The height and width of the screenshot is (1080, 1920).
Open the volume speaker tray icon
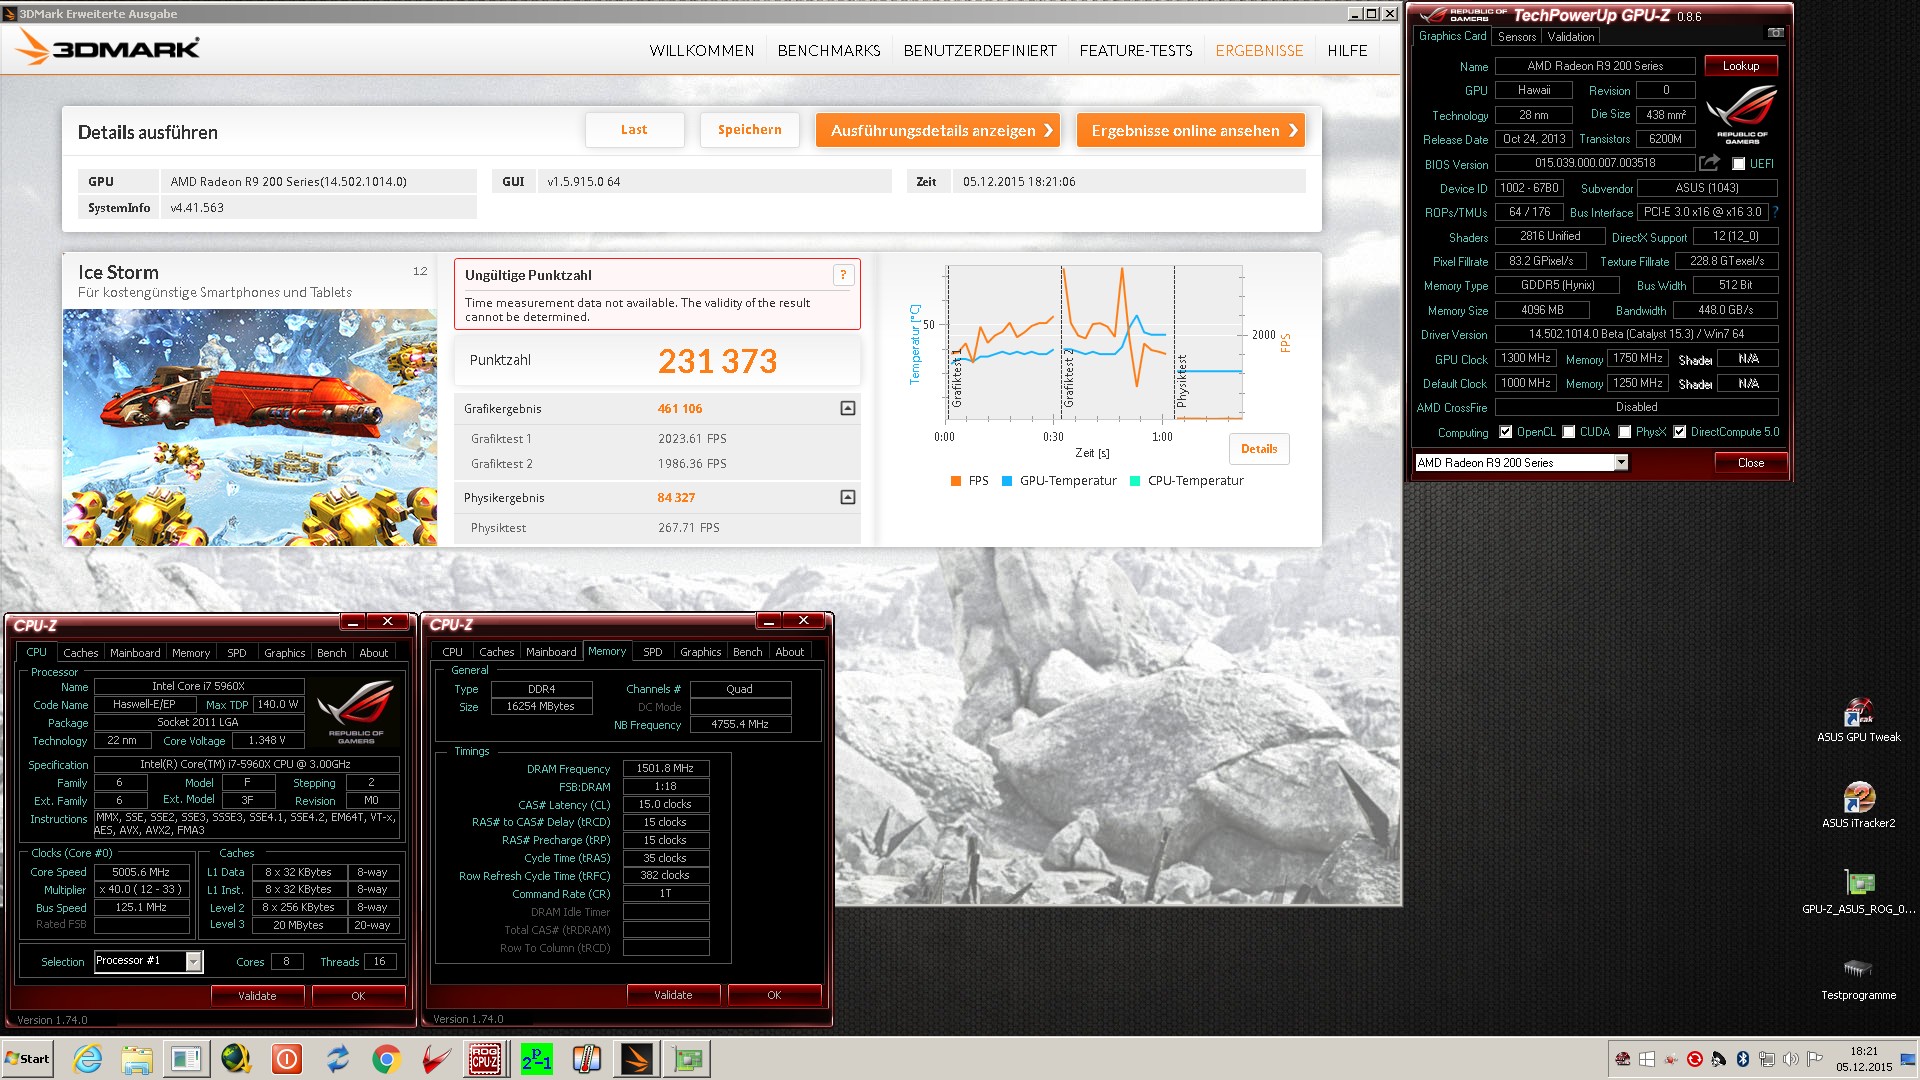(x=1791, y=1059)
